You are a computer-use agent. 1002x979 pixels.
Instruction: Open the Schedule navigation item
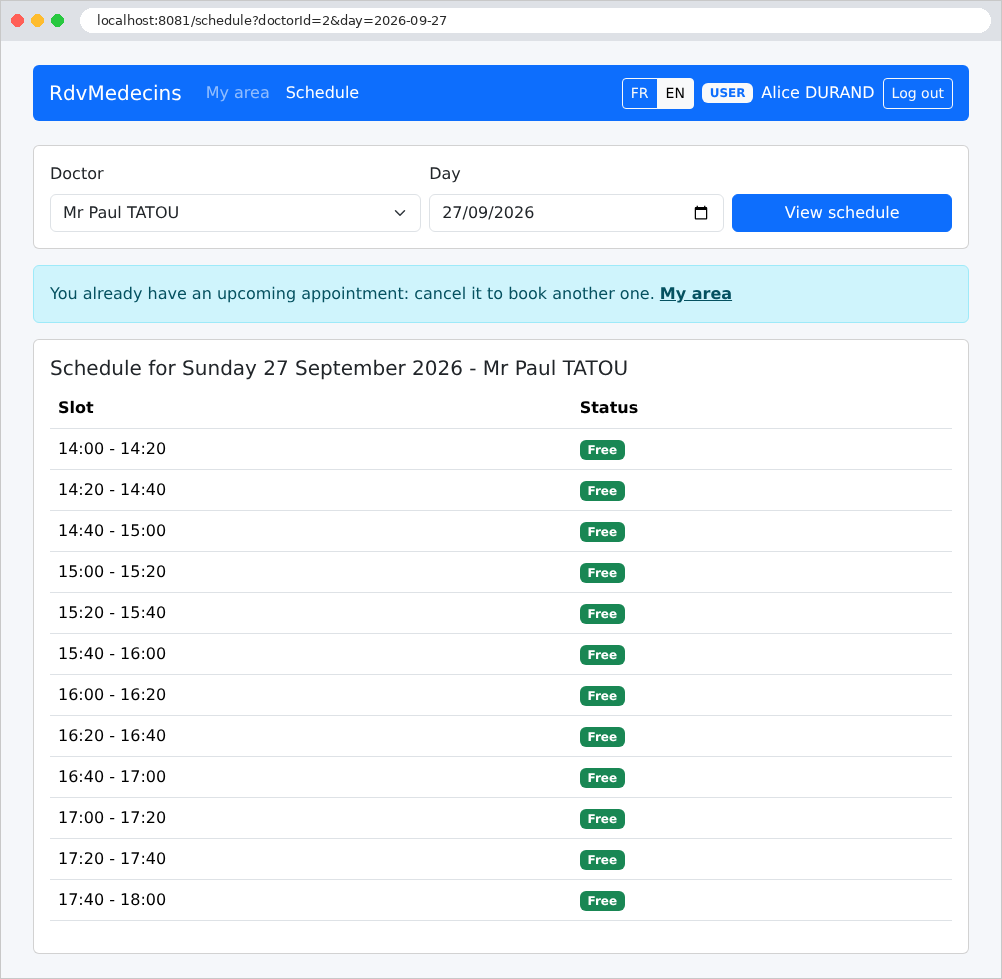(322, 93)
